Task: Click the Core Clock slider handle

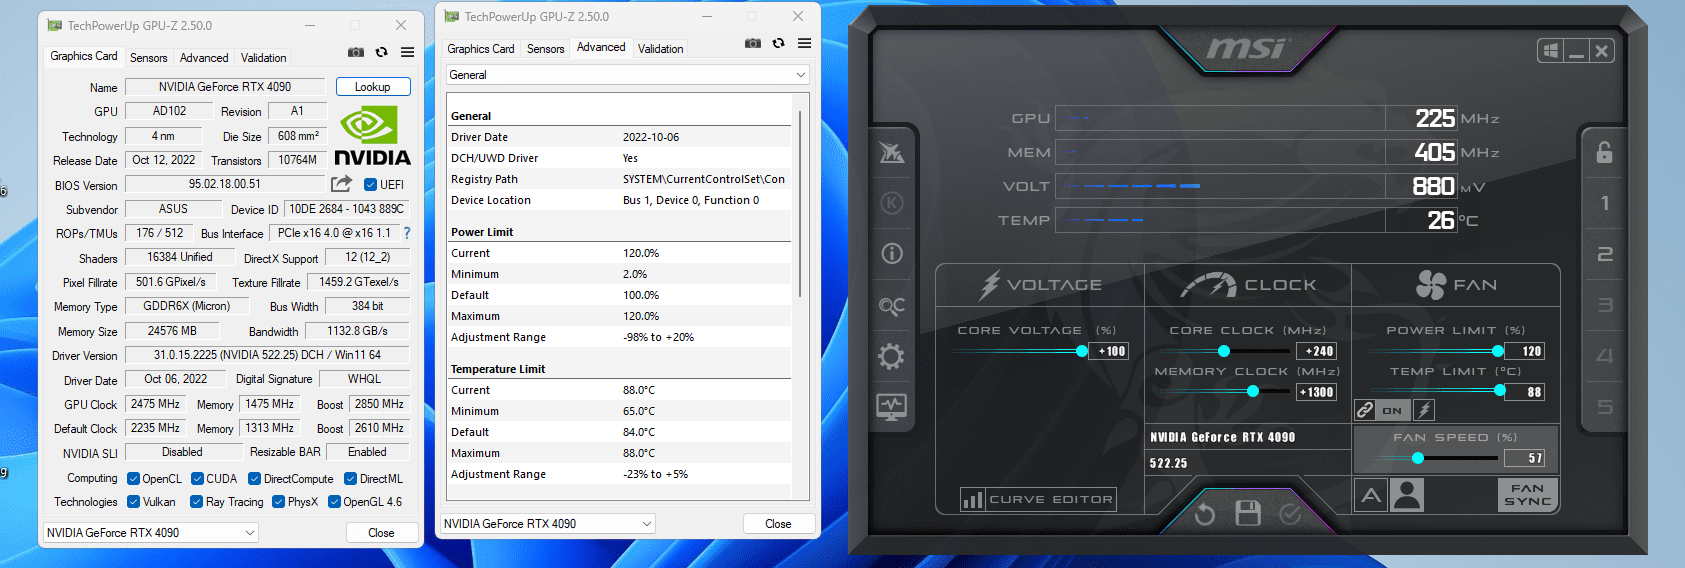Action: click(1224, 351)
